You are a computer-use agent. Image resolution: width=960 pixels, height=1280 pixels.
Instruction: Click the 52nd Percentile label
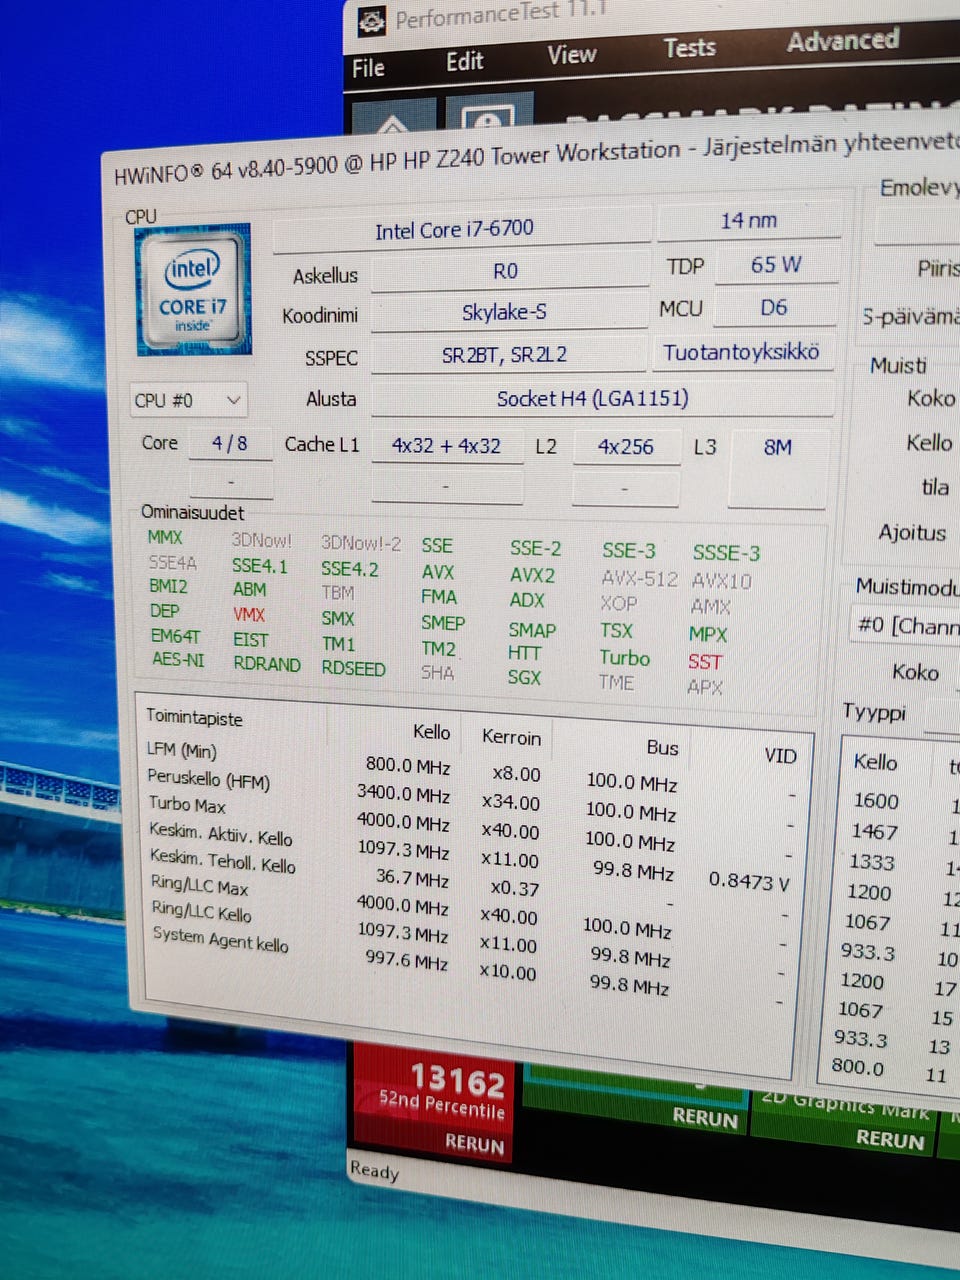tap(441, 1104)
